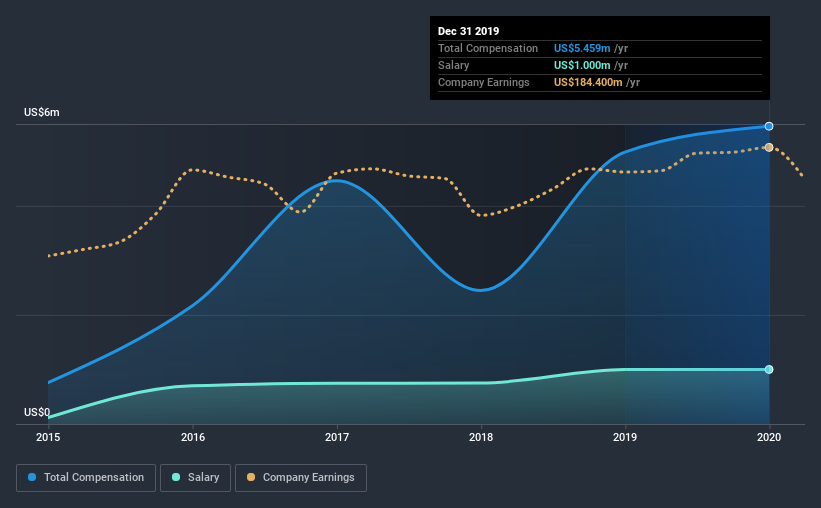Click the Total Compensation row label in tooltip
This screenshot has height=508, width=821.
point(488,48)
